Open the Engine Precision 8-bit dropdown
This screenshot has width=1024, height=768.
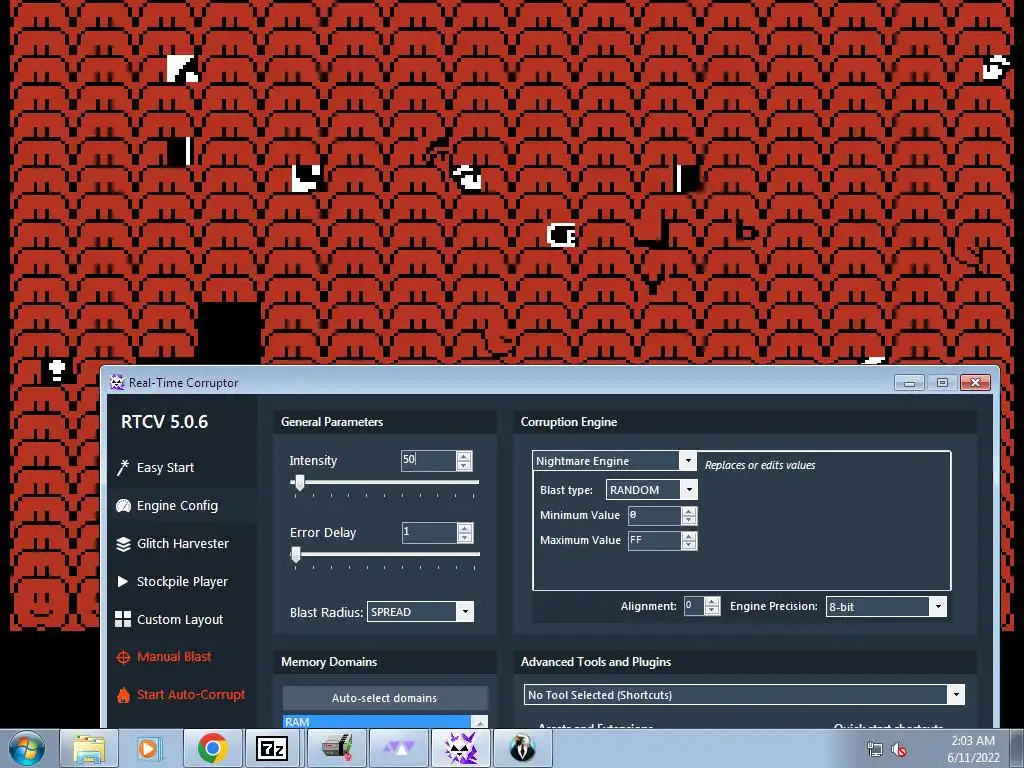tap(886, 607)
